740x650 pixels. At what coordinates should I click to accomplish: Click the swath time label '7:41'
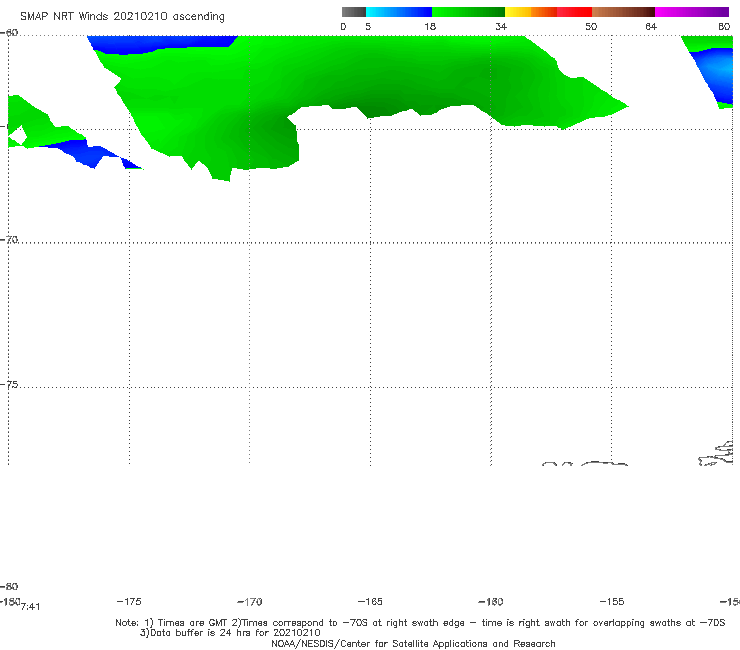pos(31,607)
